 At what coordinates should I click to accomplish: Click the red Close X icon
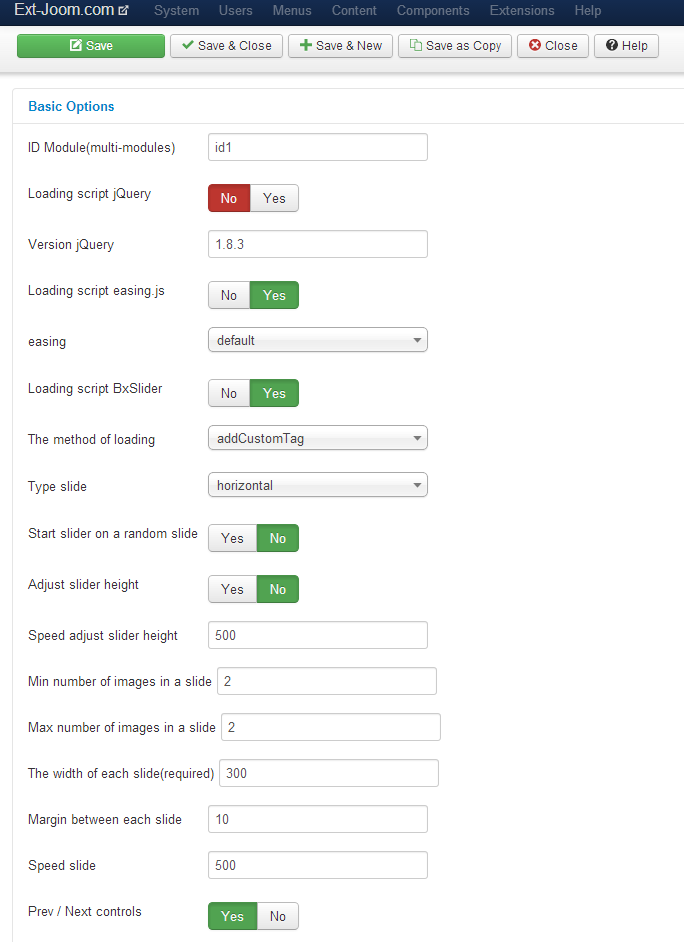534,45
